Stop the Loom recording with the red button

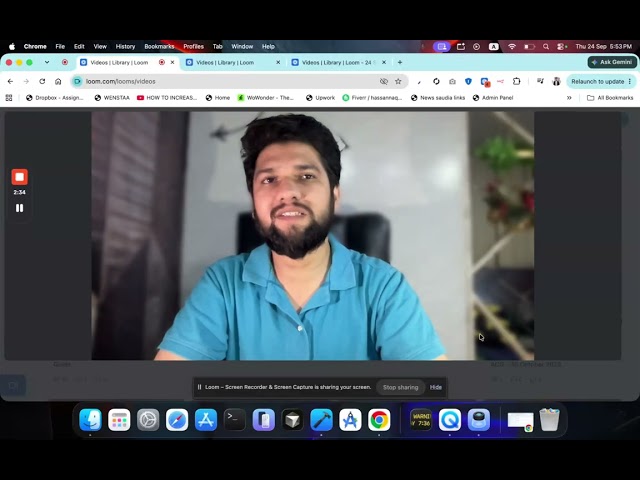coord(19,177)
